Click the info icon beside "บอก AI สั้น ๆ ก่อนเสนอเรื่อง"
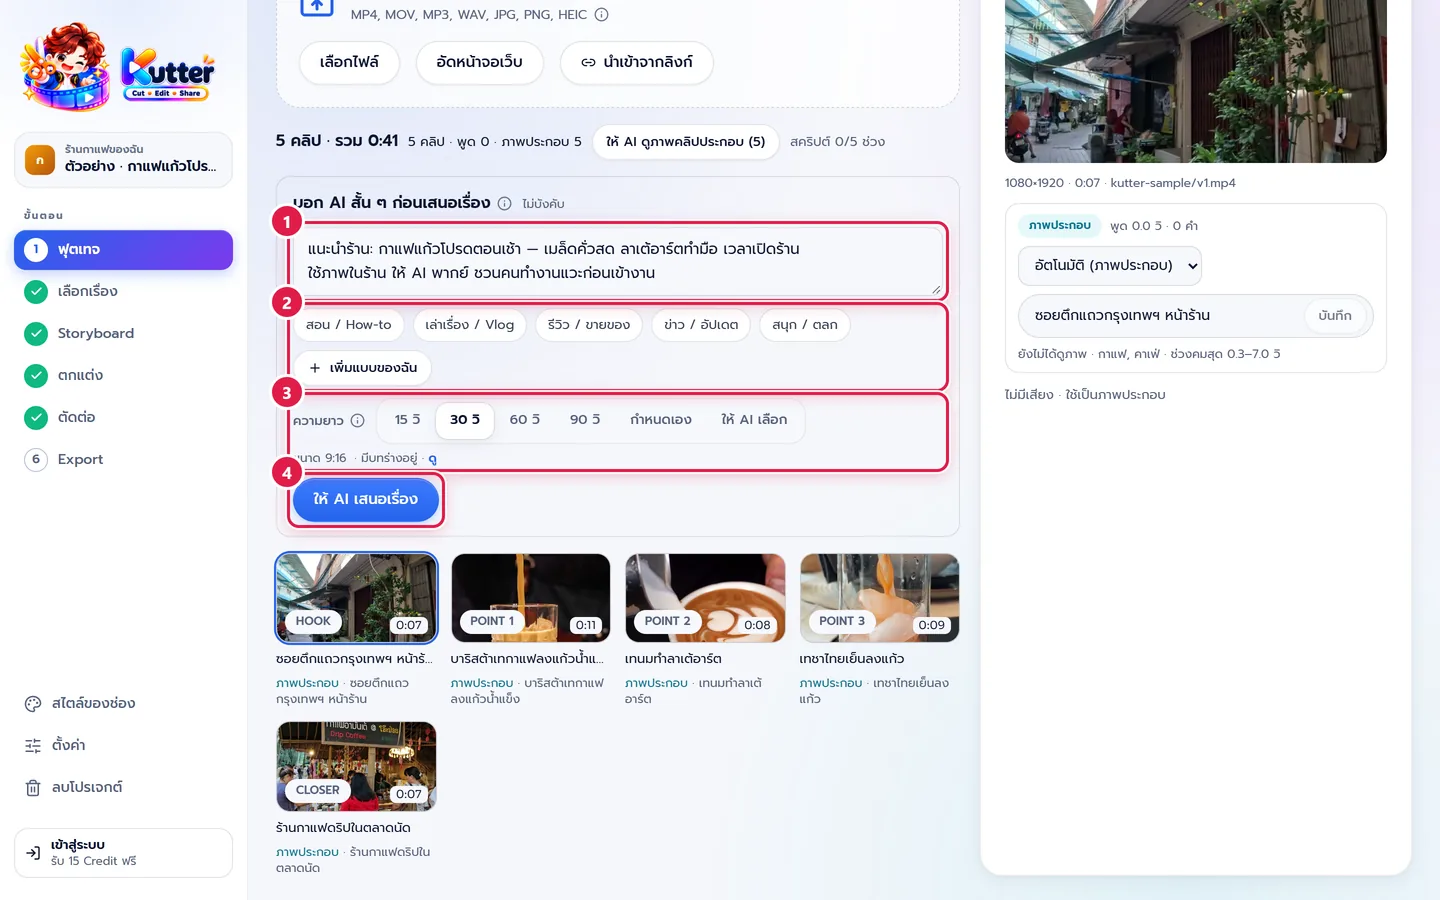 [505, 204]
